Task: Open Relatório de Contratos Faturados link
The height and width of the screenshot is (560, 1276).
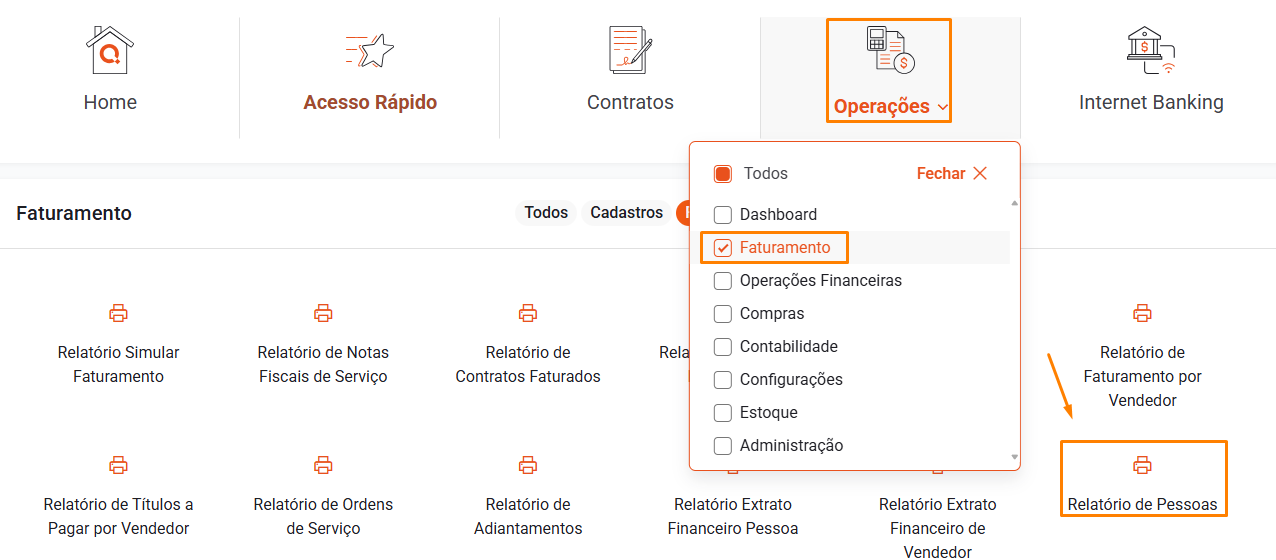Action: (x=528, y=364)
